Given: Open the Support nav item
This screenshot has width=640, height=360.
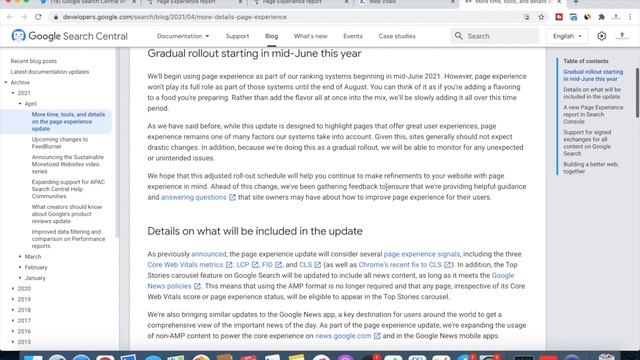Looking at the screenshot, I should click(x=237, y=36).
